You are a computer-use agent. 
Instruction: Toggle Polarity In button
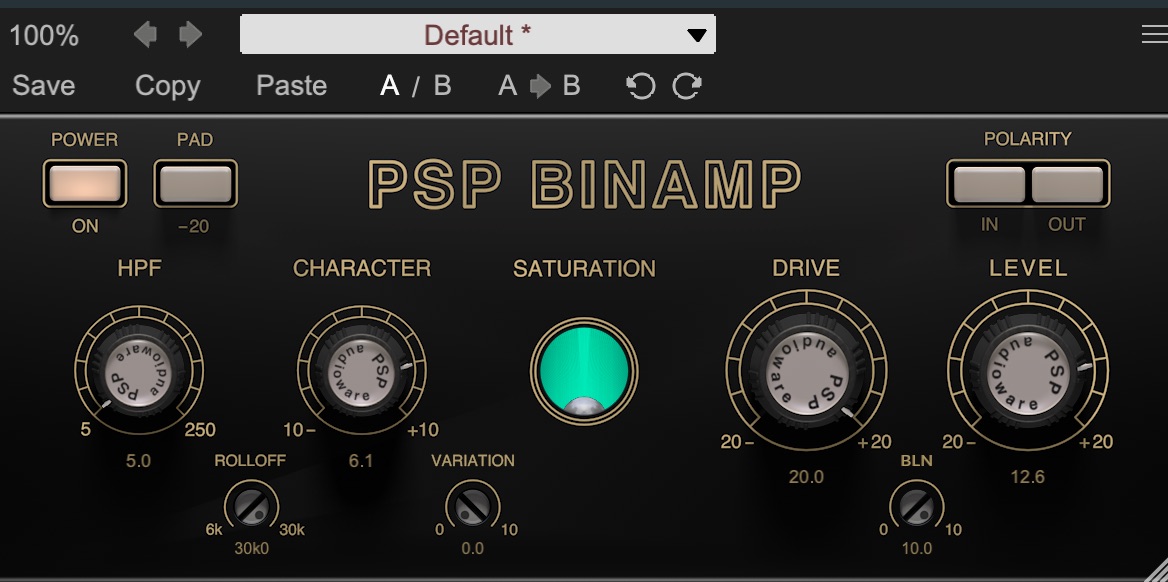tap(989, 184)
